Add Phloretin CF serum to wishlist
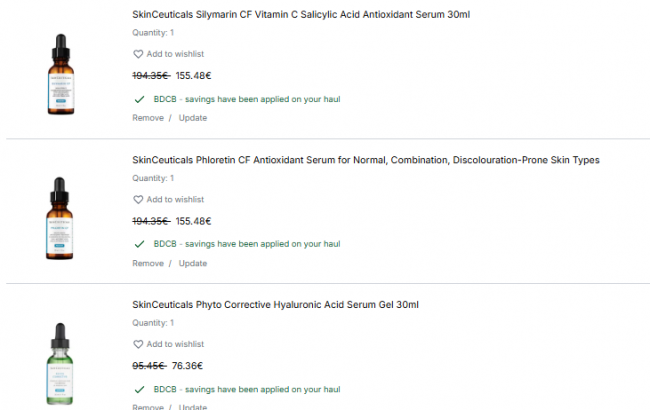The image size is (650, 410). pos(175,200)
